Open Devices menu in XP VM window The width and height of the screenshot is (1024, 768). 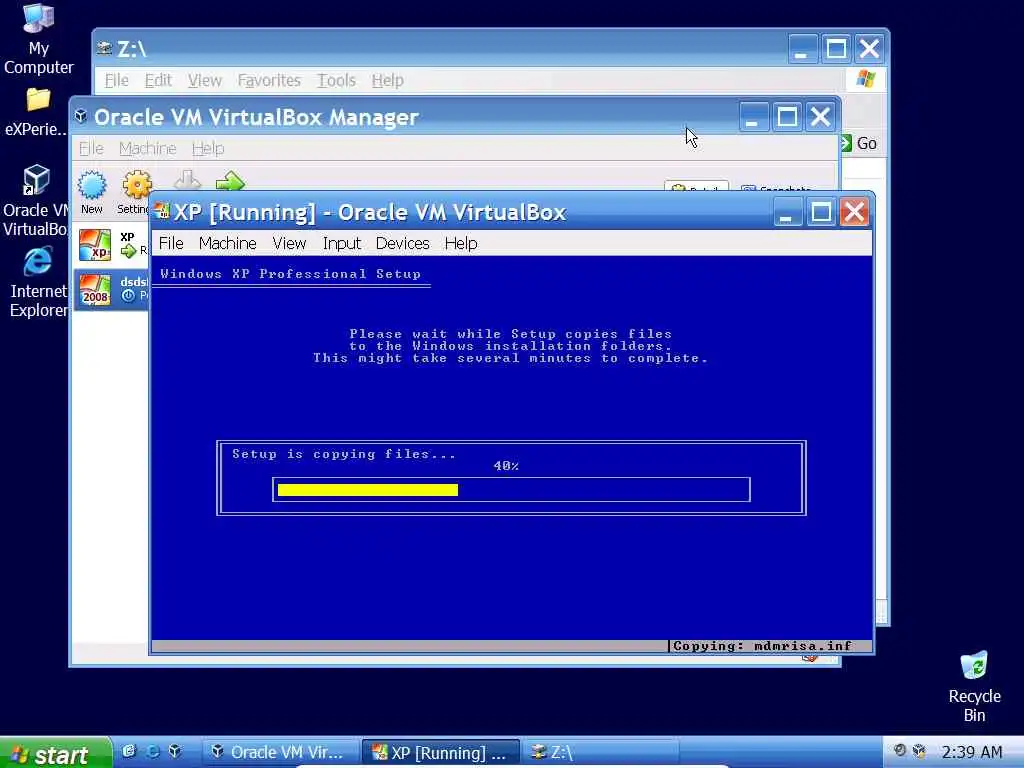(x=402, y=244)
